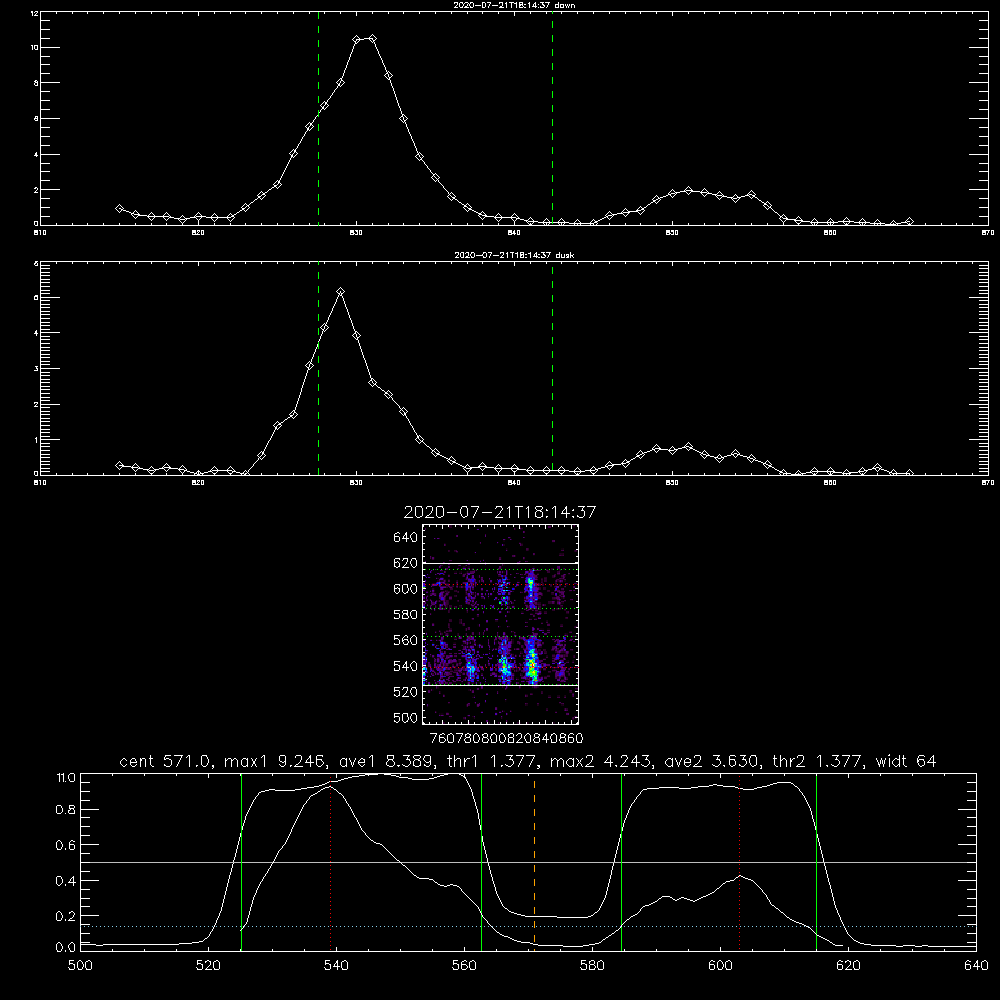Click the "0.6" label on bottom plot y-axis

coord(66,845)
